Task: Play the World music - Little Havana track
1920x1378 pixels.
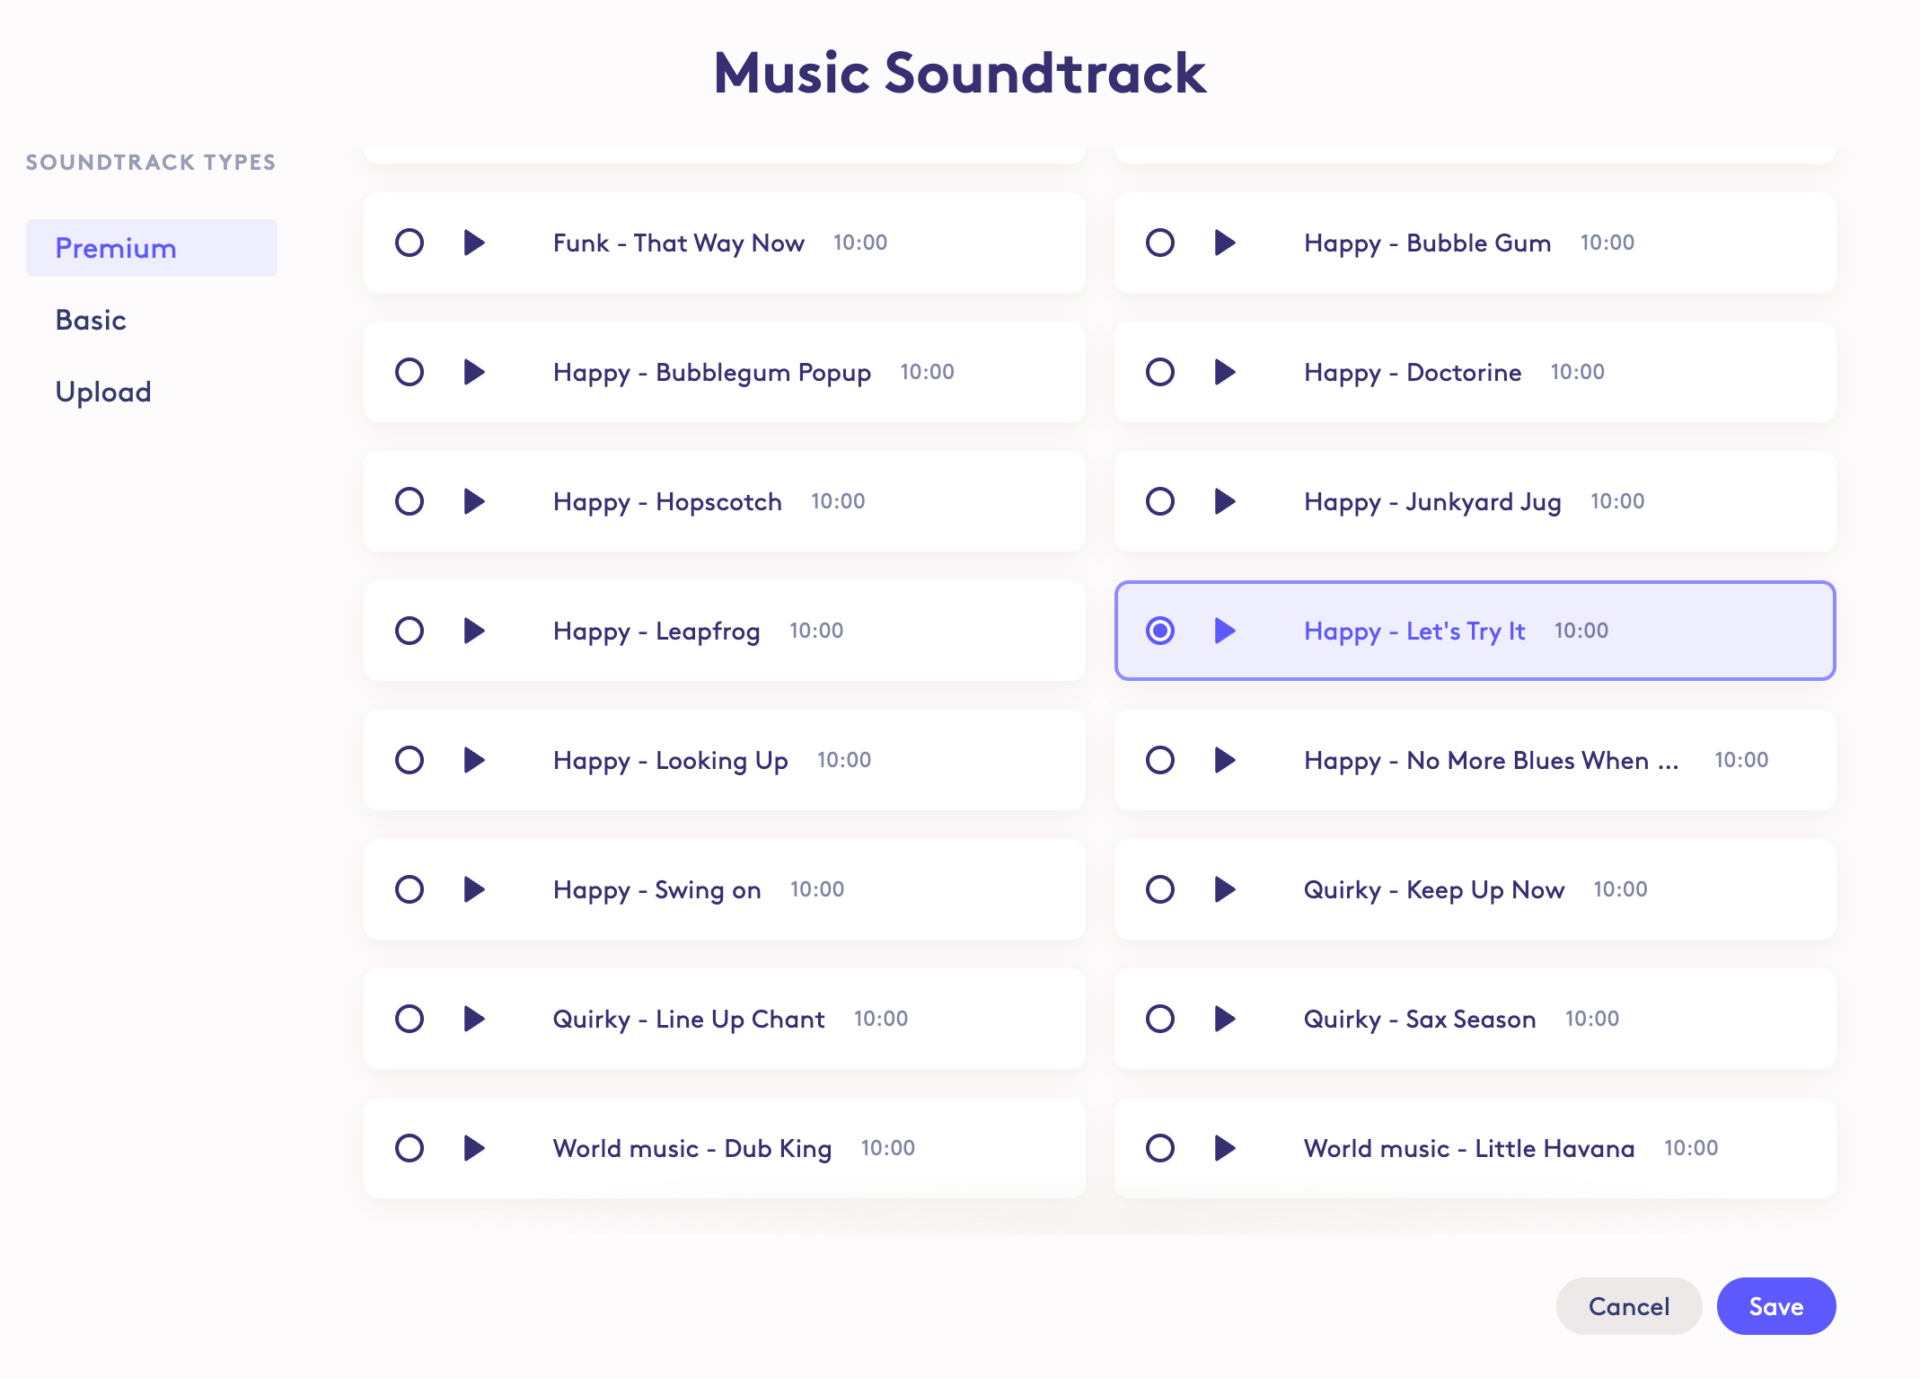Action: point(1225,1148)
